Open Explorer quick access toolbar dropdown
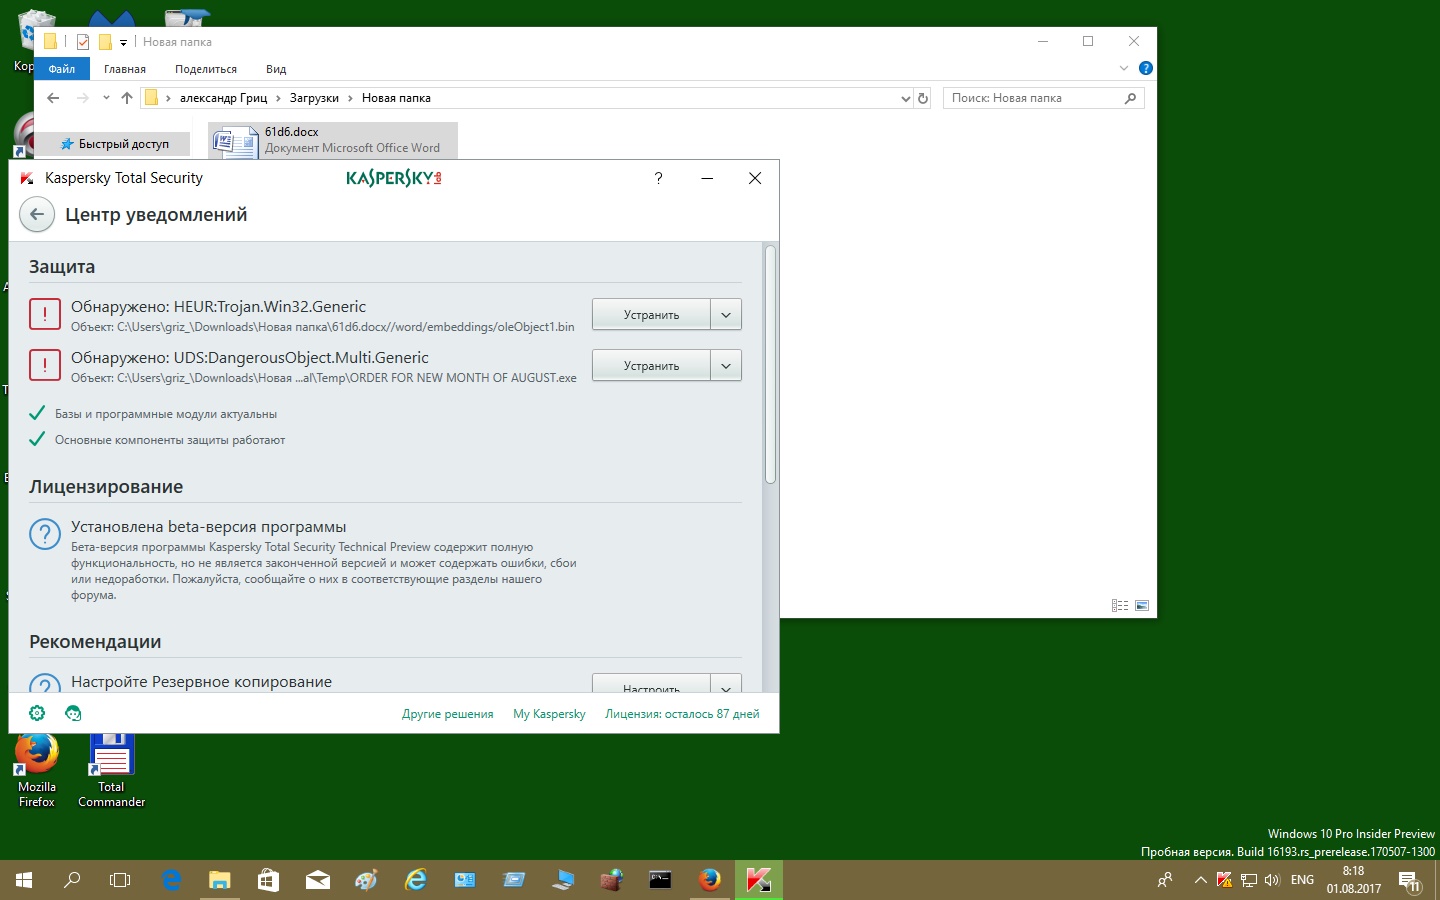 point(123,43)
